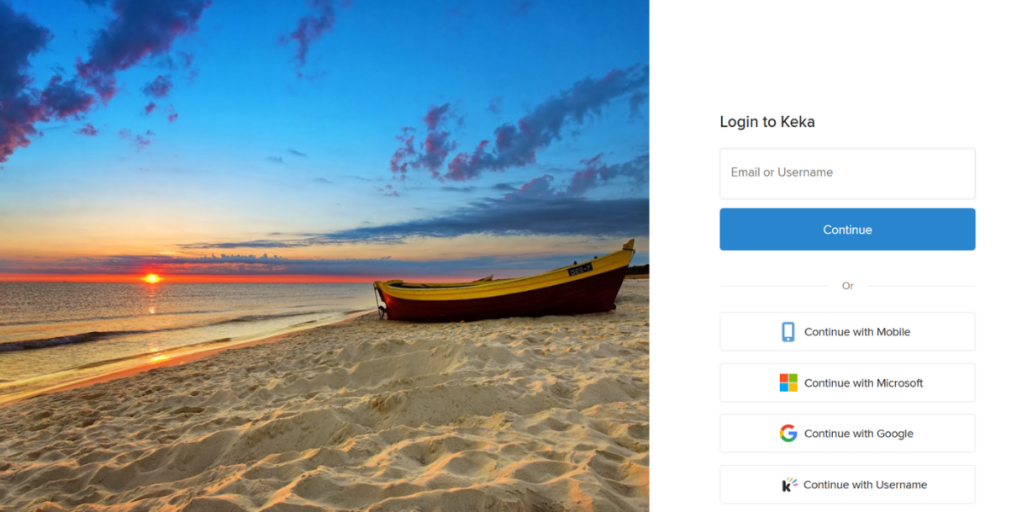Image resolution: width=1024 pixels, height=512 pixels.
Task: Focus the Email or Username field
Action: click(x=847, y=173)
